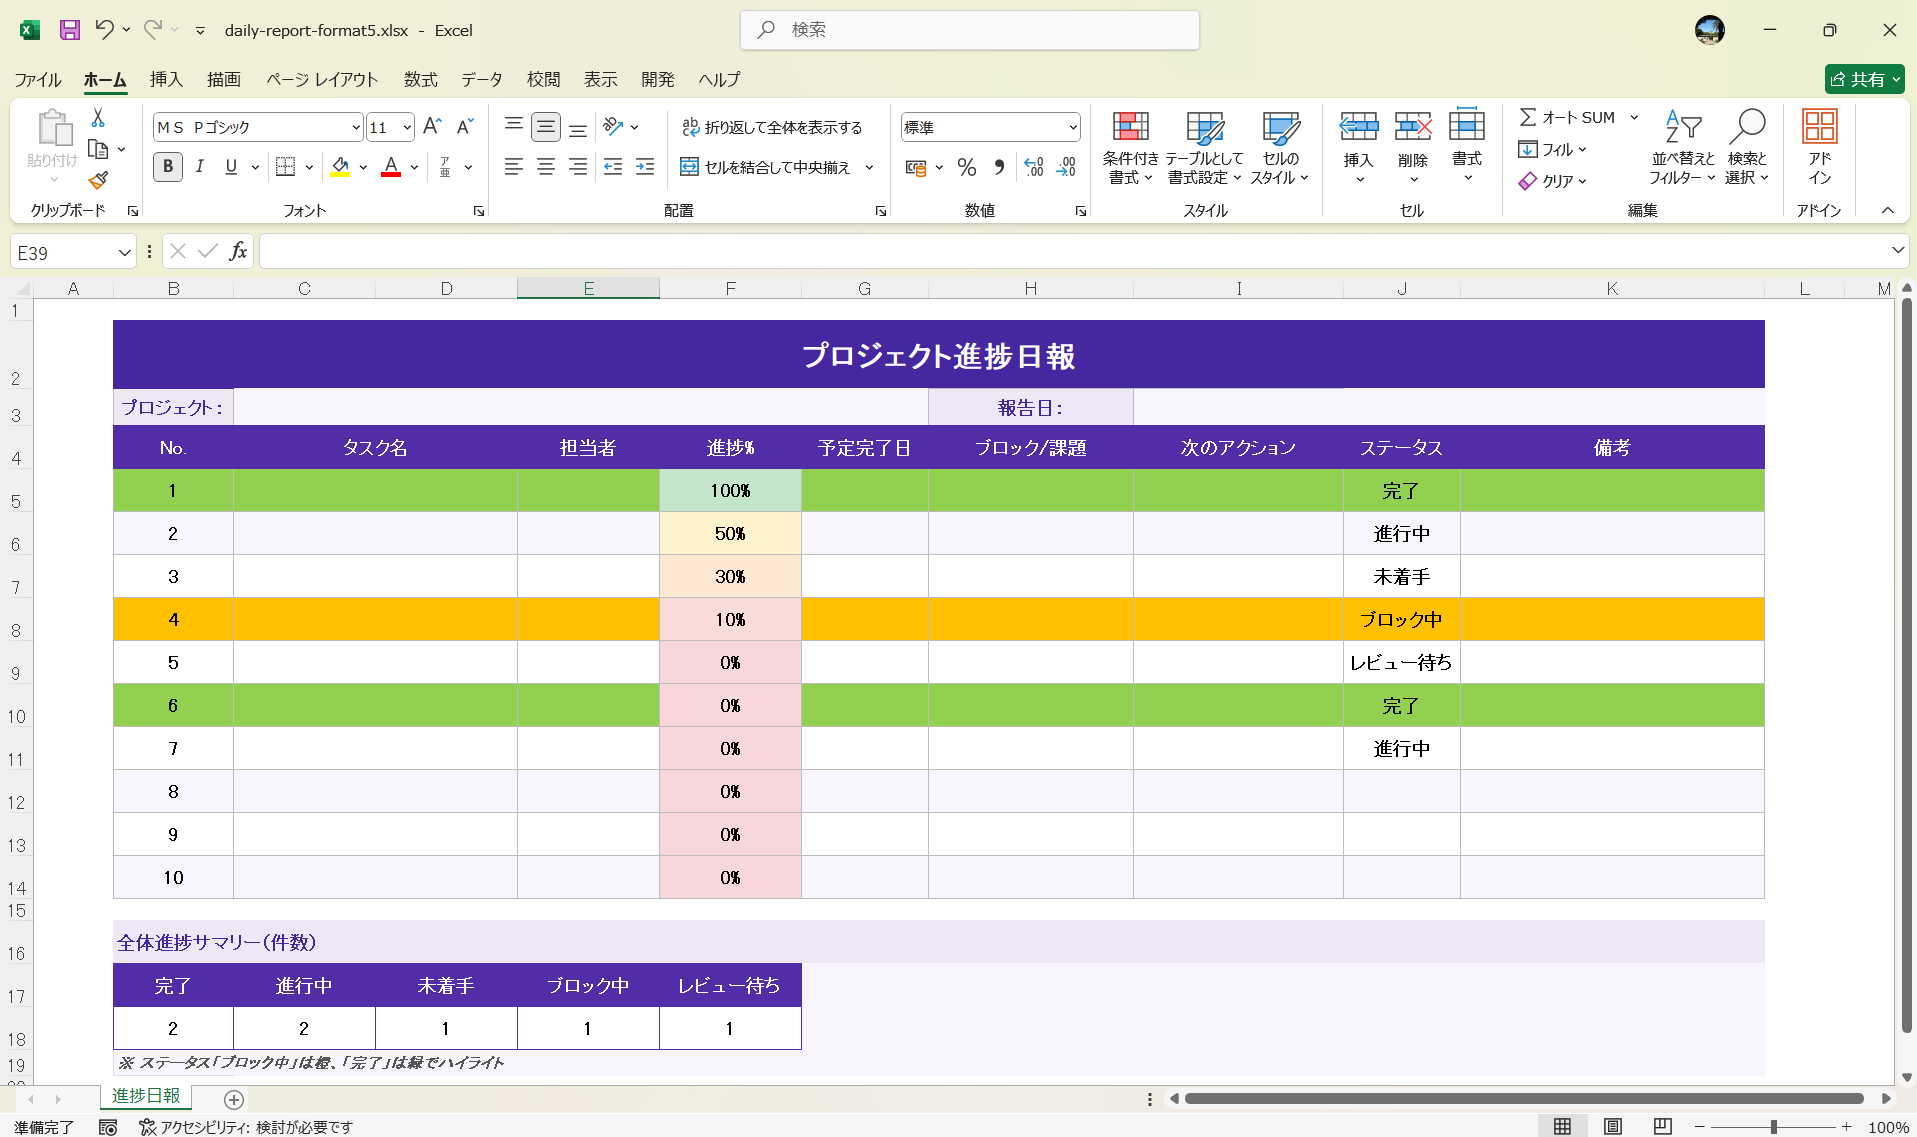Switch to Page Layout view in status bar
Viewport: 1917px width, 1137px height.
1612,1126
